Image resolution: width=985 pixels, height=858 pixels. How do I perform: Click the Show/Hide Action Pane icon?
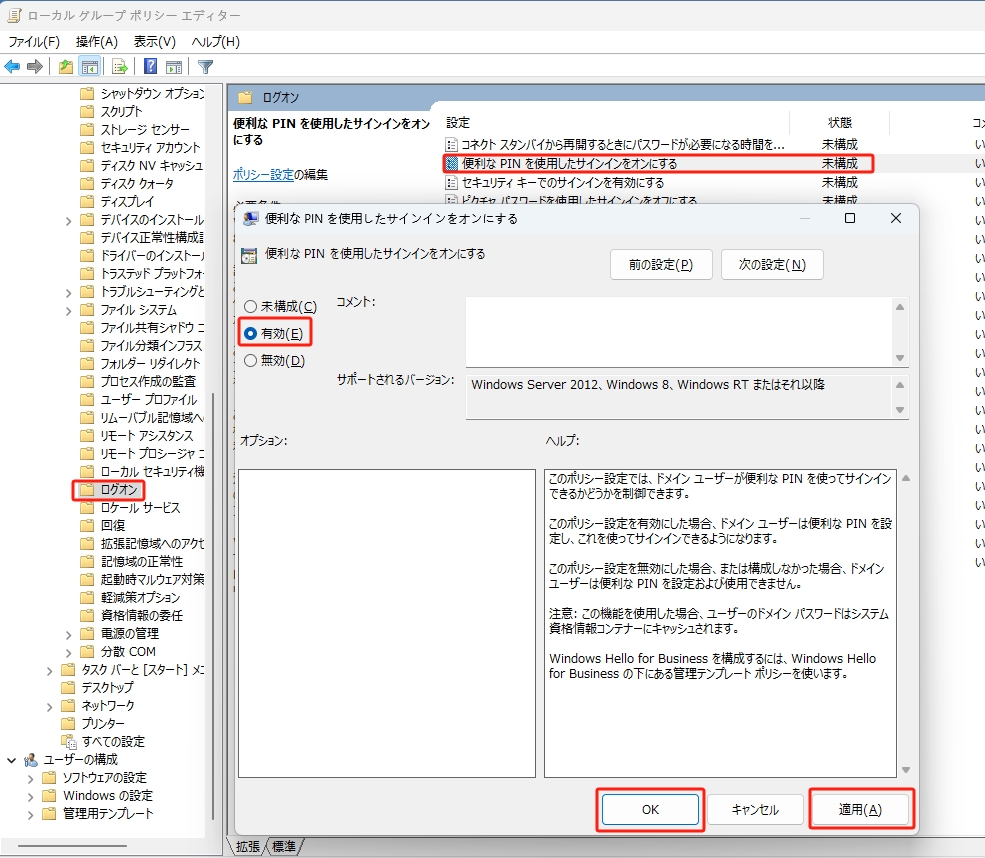(x=174, y=67)
